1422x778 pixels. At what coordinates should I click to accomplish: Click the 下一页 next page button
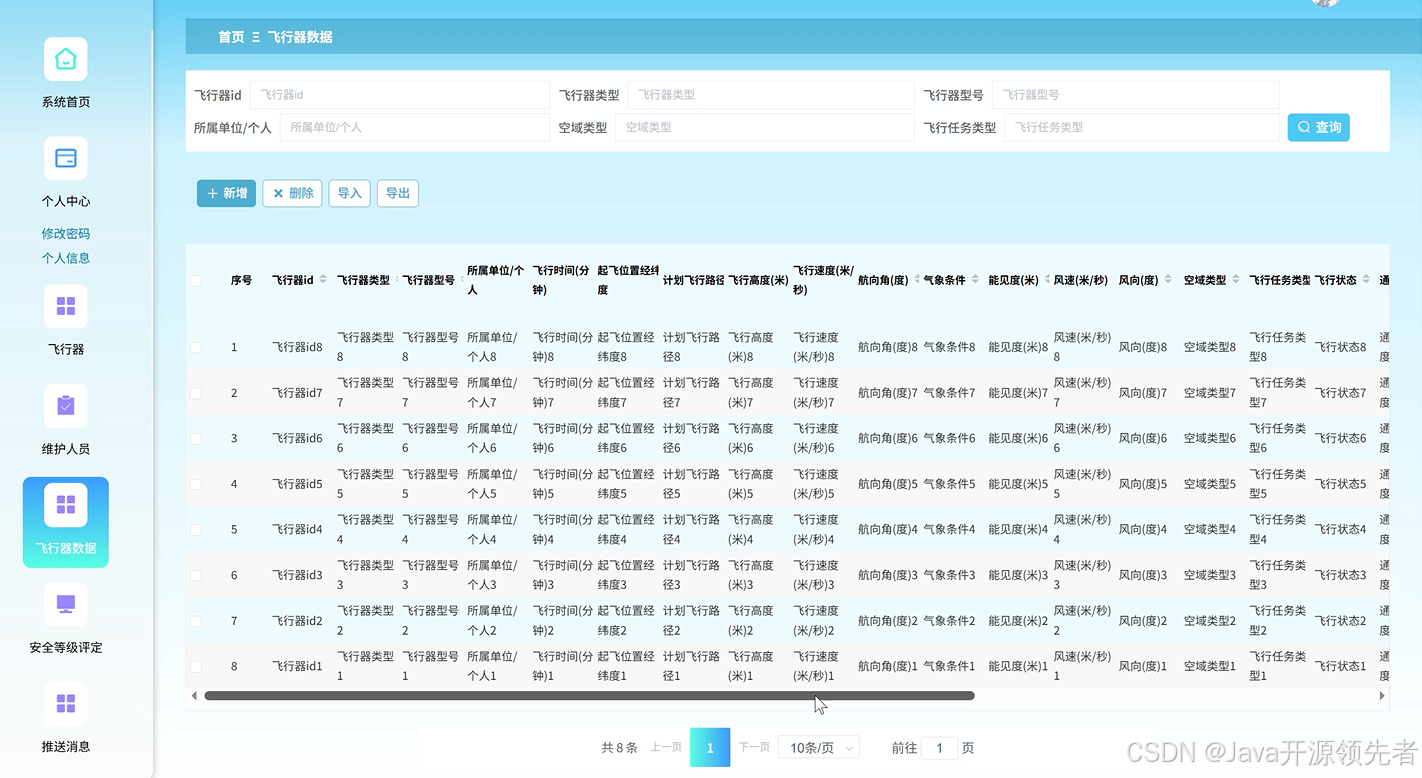(x=754, y=747)
